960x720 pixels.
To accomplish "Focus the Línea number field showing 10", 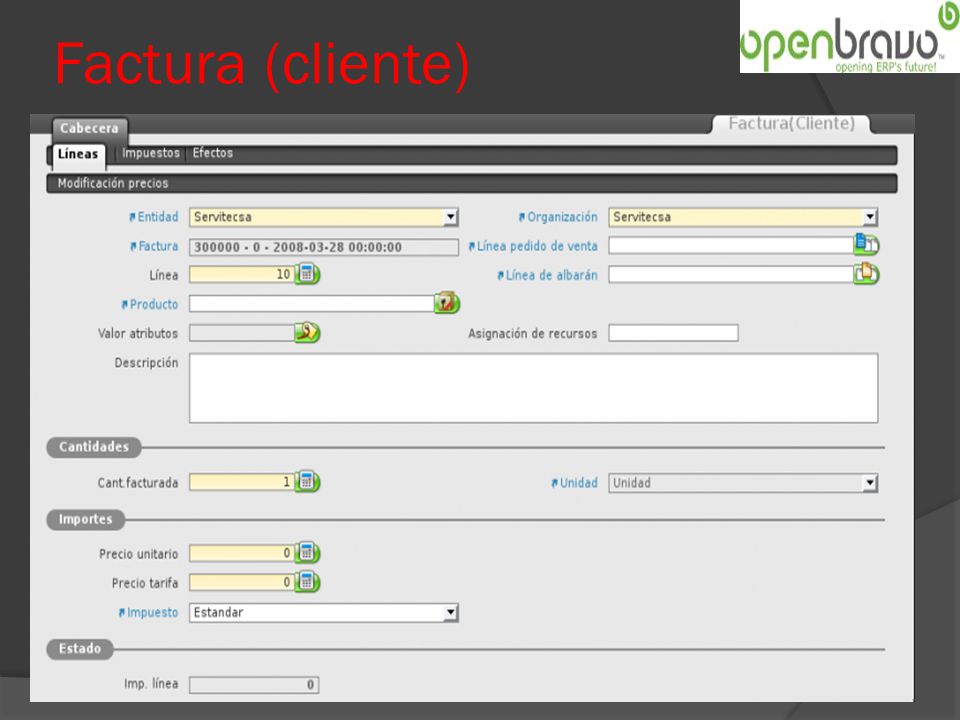I will (242, 274).
